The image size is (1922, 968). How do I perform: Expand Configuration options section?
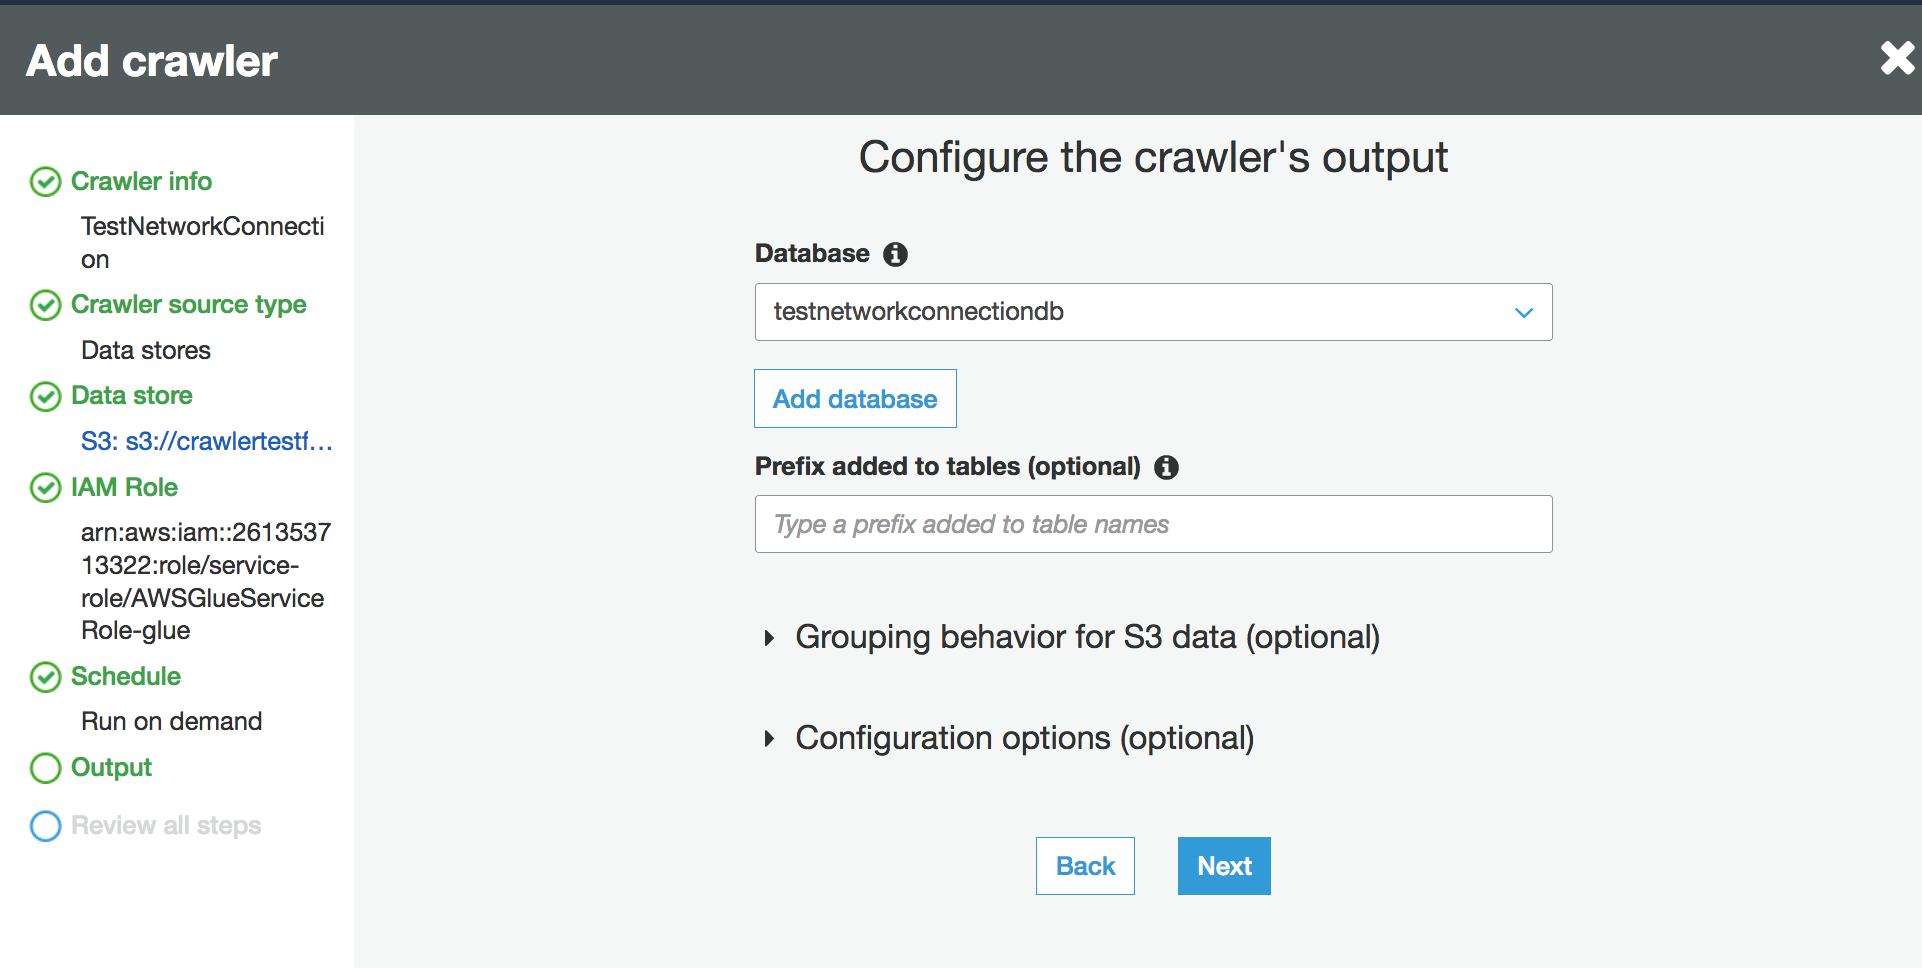pos(1023,738)
